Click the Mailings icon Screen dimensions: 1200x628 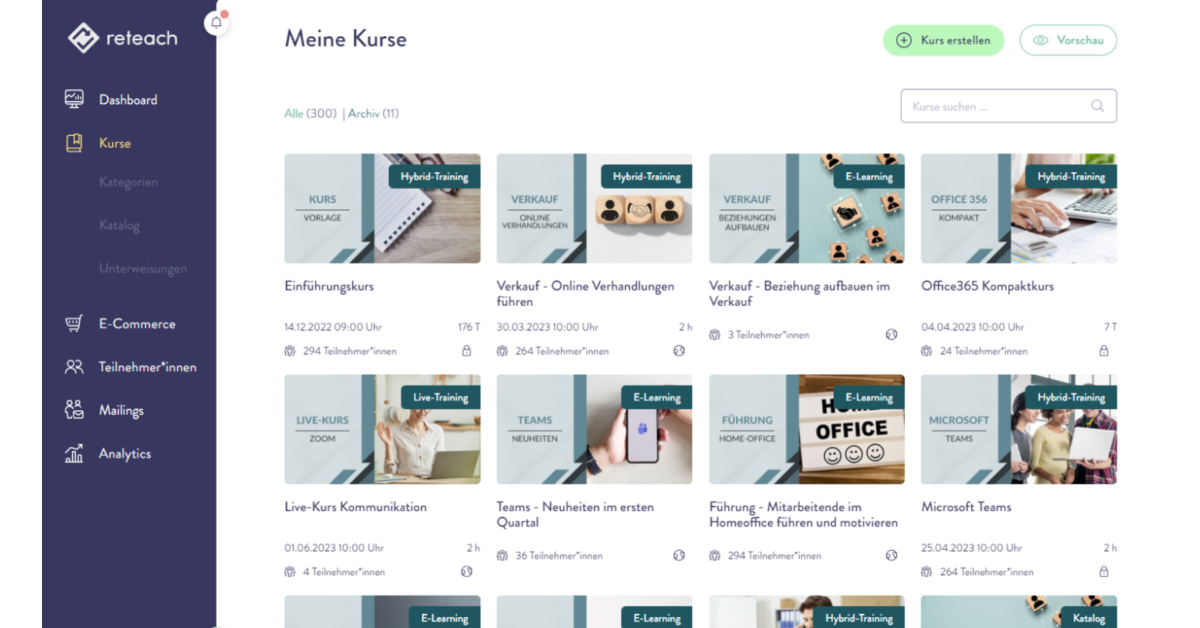(x=74, y=410)
